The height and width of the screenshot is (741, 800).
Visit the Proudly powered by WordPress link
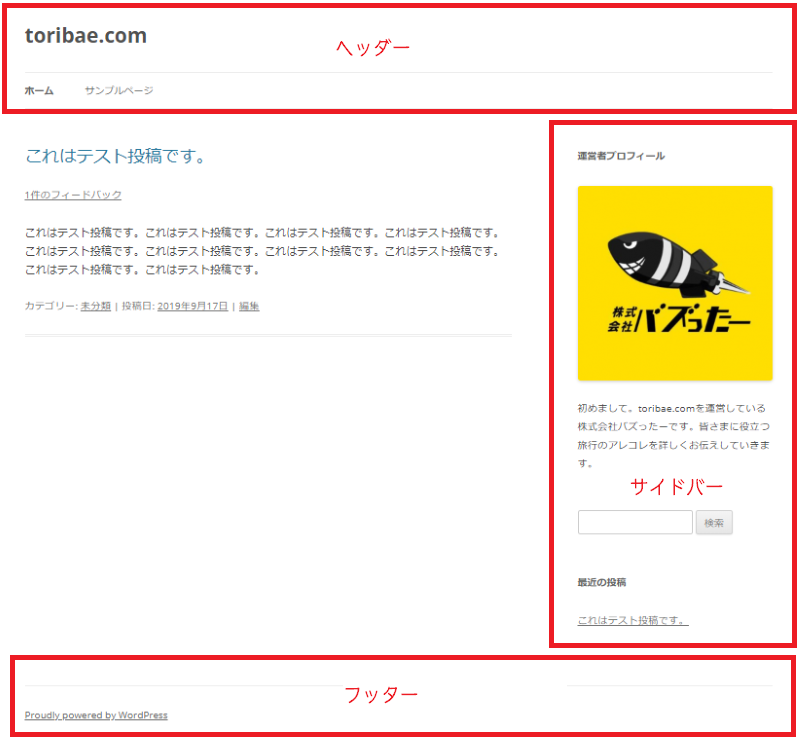[96, 715]
